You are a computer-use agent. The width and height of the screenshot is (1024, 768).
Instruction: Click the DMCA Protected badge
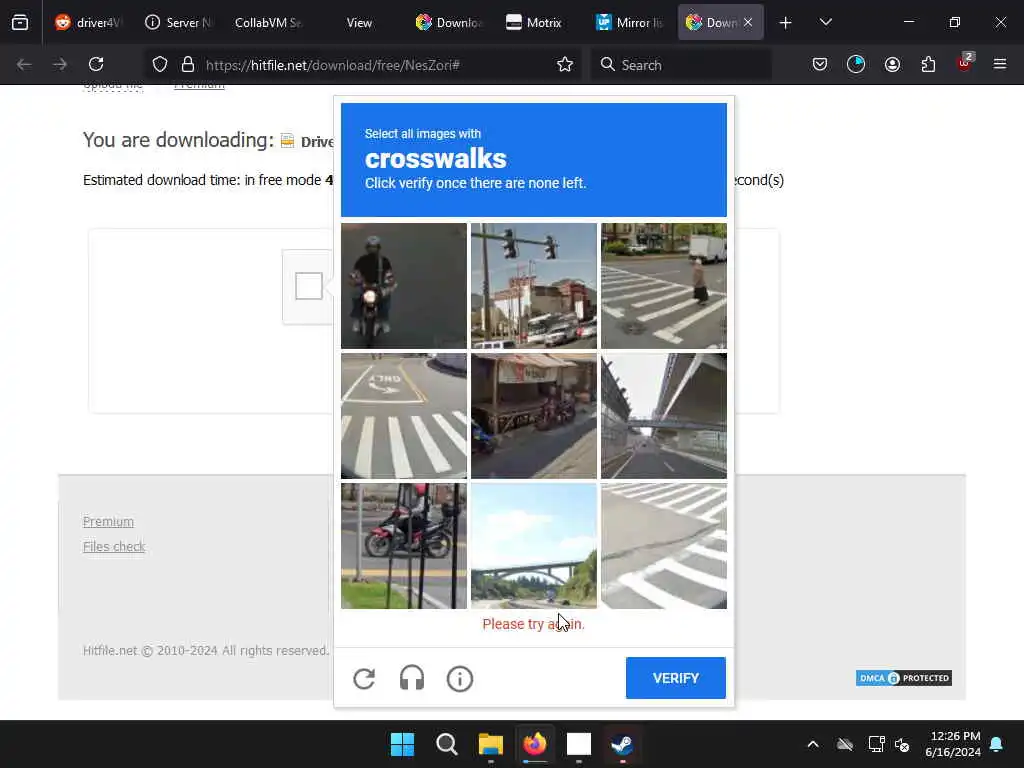904,678
